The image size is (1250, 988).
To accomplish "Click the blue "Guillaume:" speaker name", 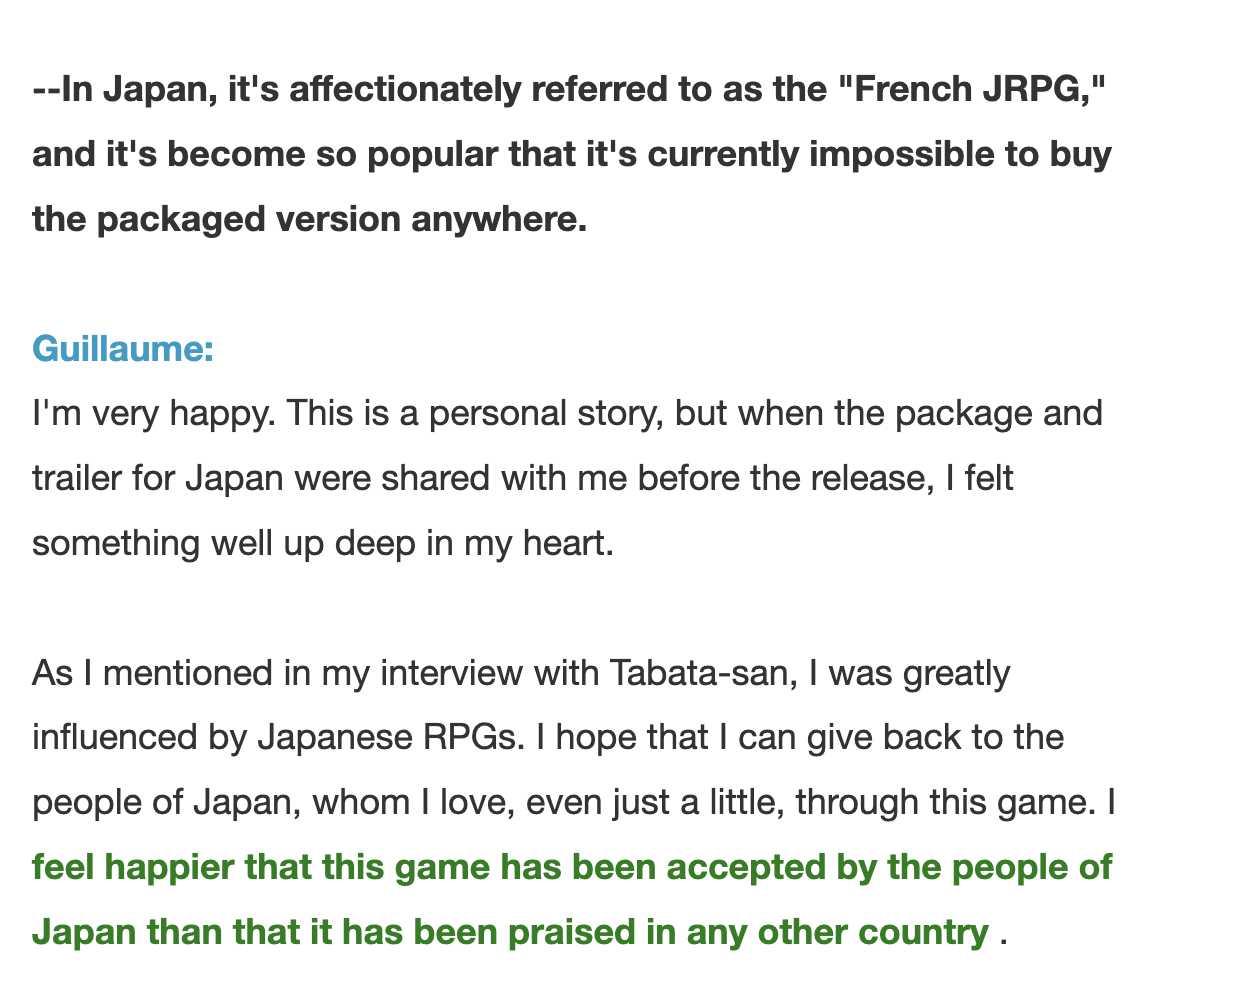I will coord(123,349).
